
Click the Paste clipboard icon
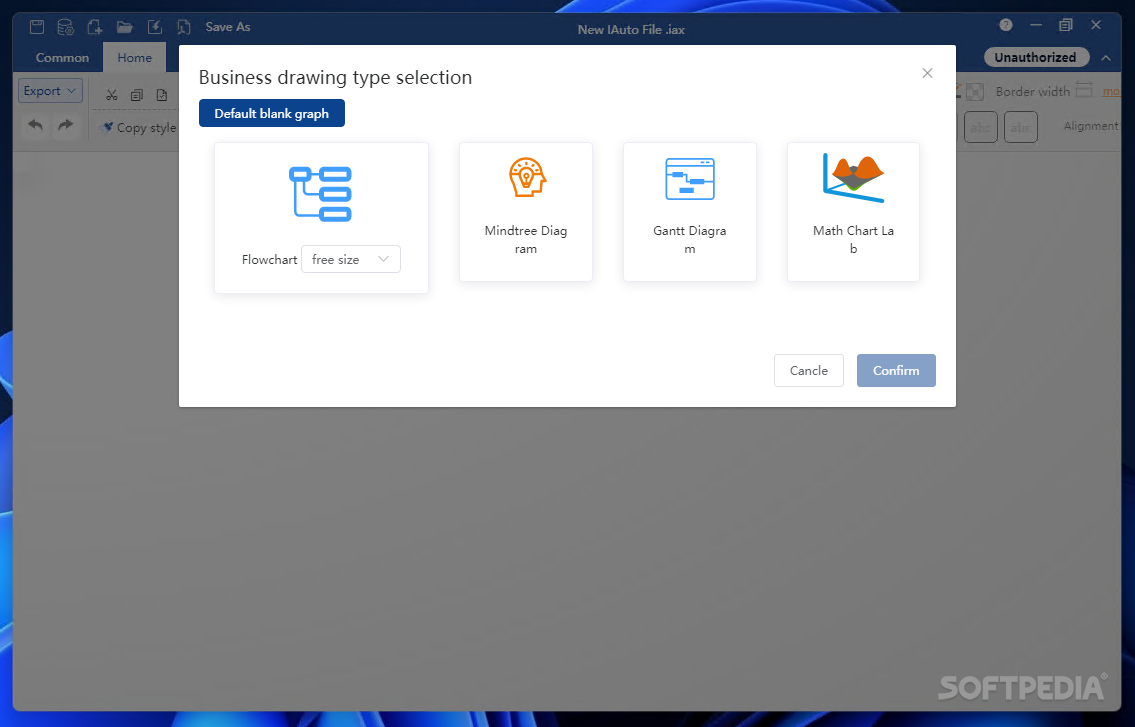coord(161,95)
